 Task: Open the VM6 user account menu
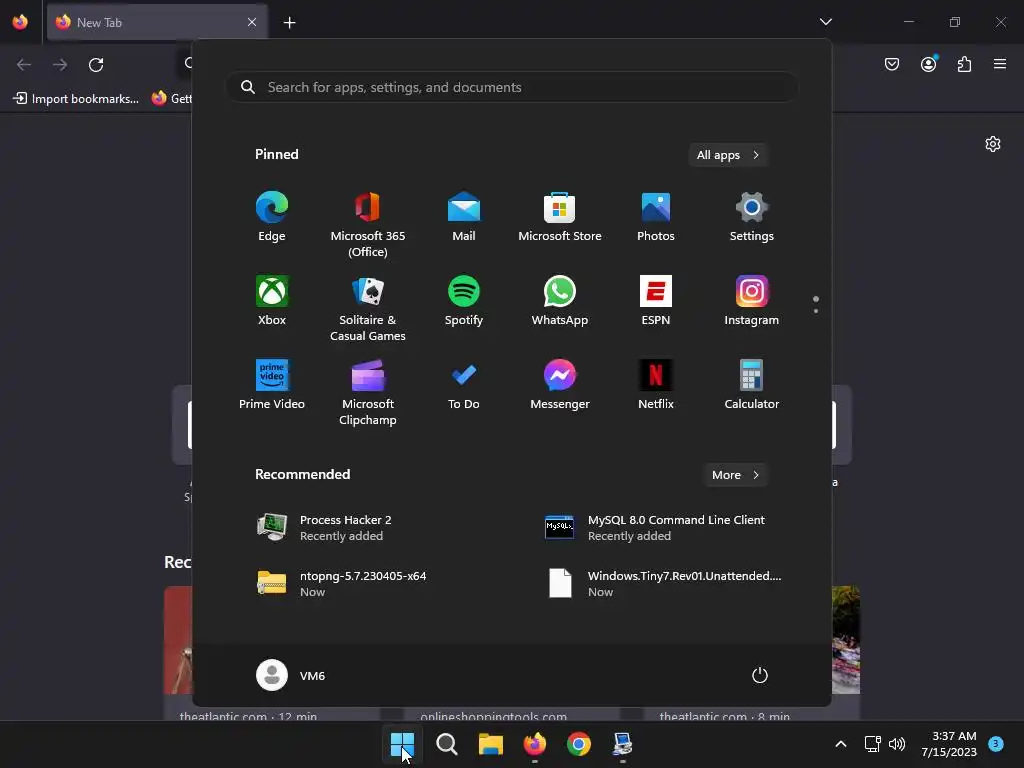(x=291, y=675)
